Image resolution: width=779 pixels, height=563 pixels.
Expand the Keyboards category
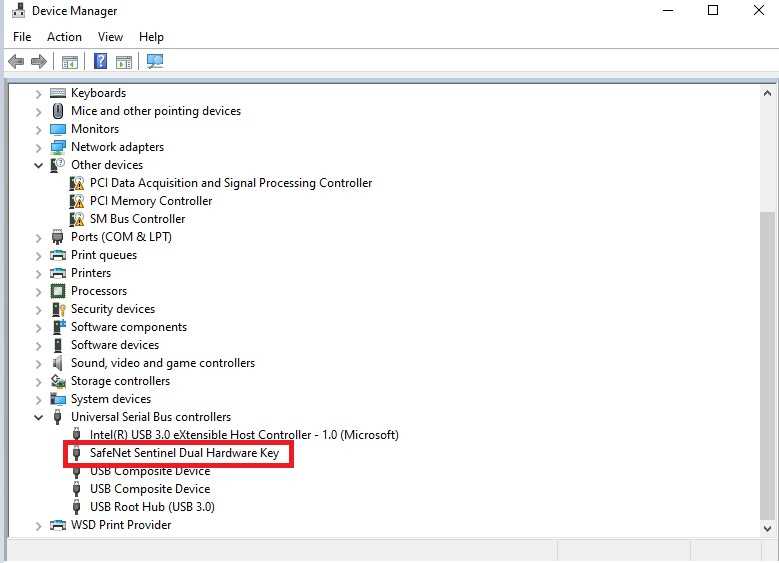click(x=39, y=93)
